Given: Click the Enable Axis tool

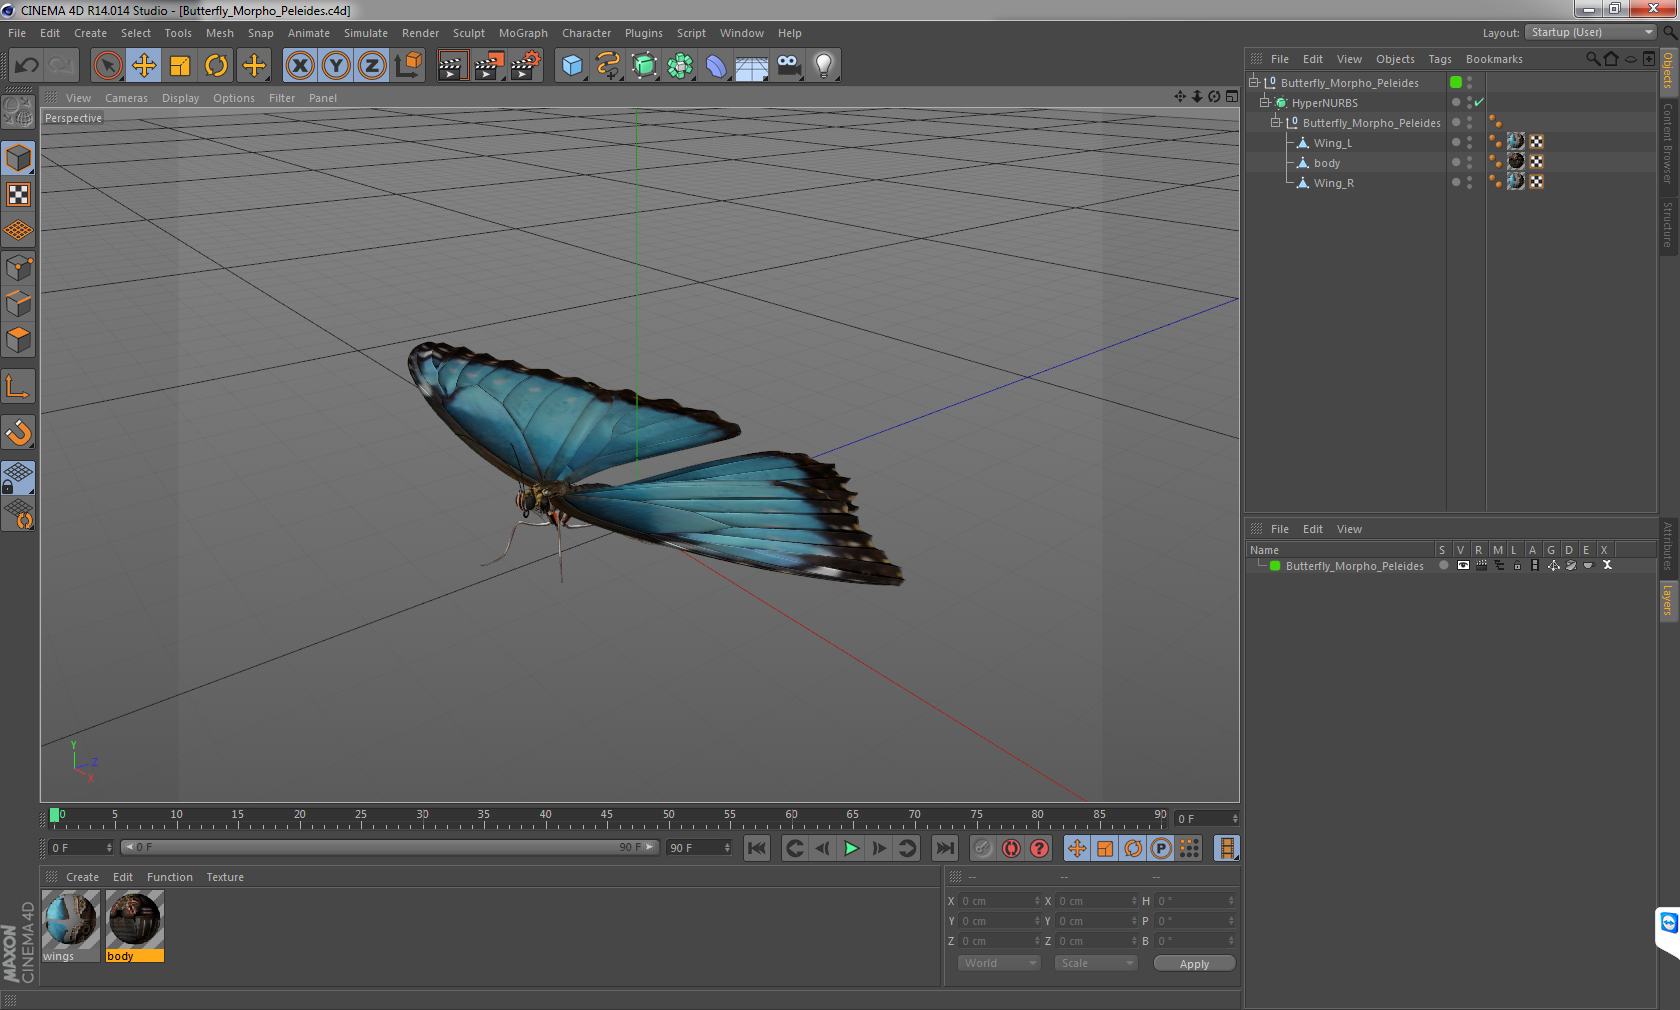Looking at the screenshot, I should pyautogui.click(x=18, y=386).
